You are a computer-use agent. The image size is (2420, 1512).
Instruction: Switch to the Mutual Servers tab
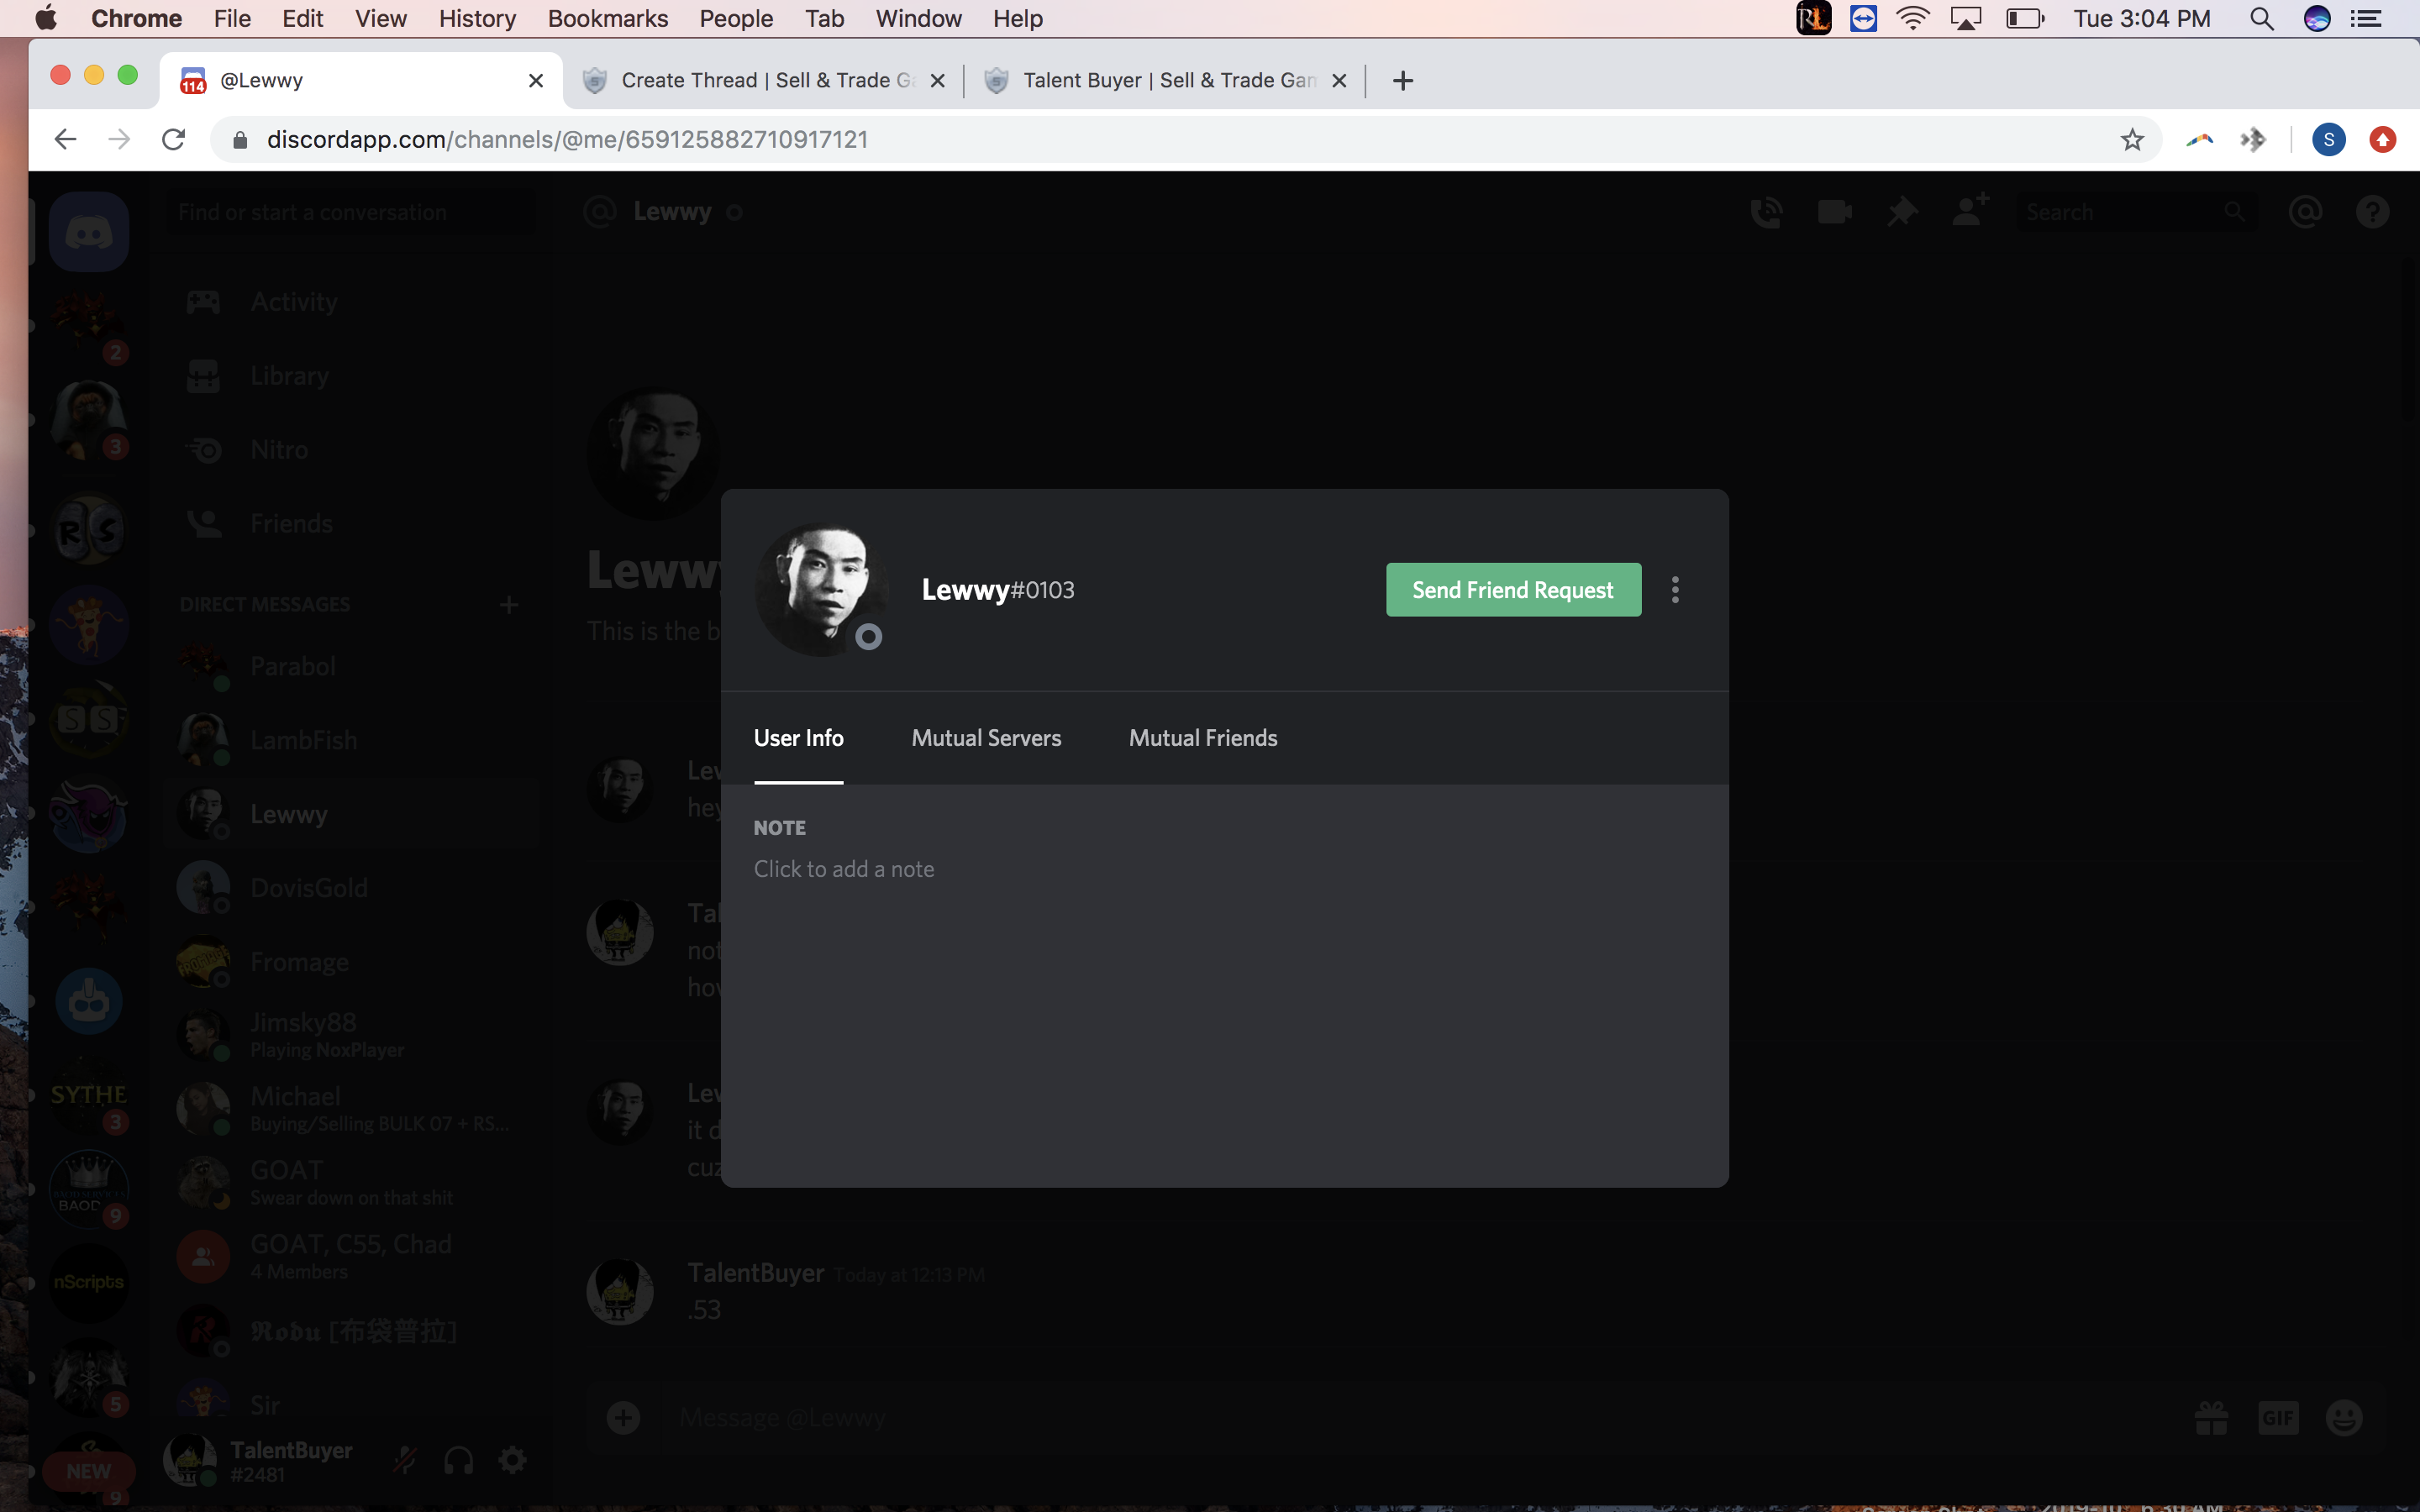(986, 738)
